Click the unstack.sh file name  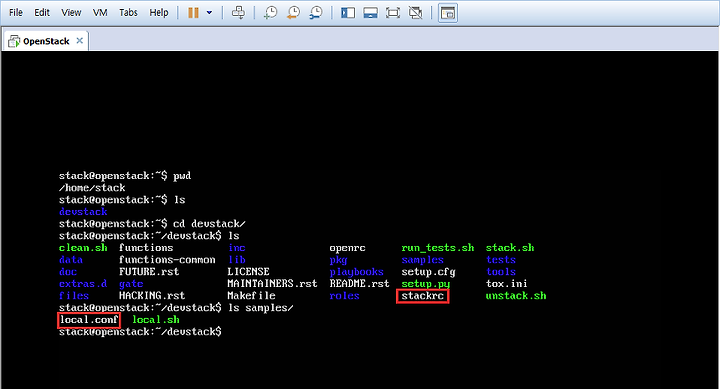(x=516, y=296)
